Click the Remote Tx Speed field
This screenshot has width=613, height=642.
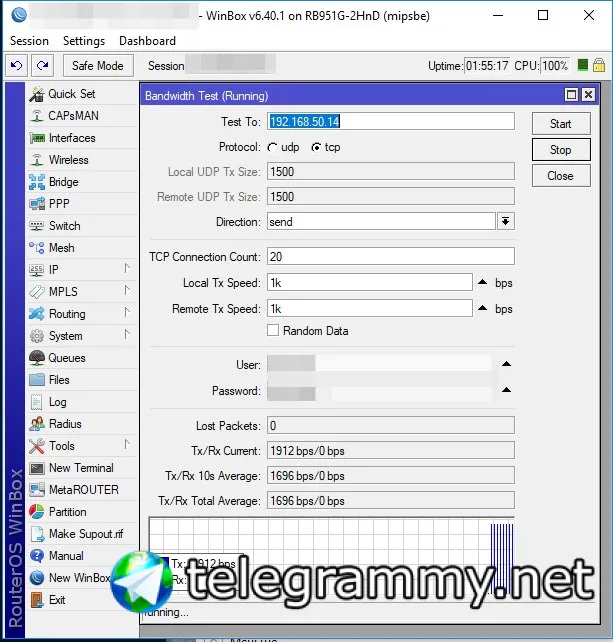click(x=370, y=309)
